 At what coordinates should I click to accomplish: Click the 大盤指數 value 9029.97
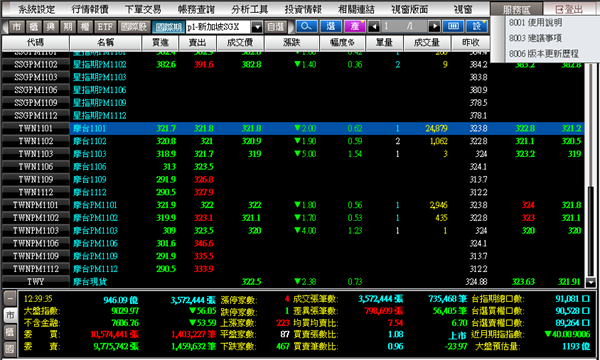pos(125,311)
